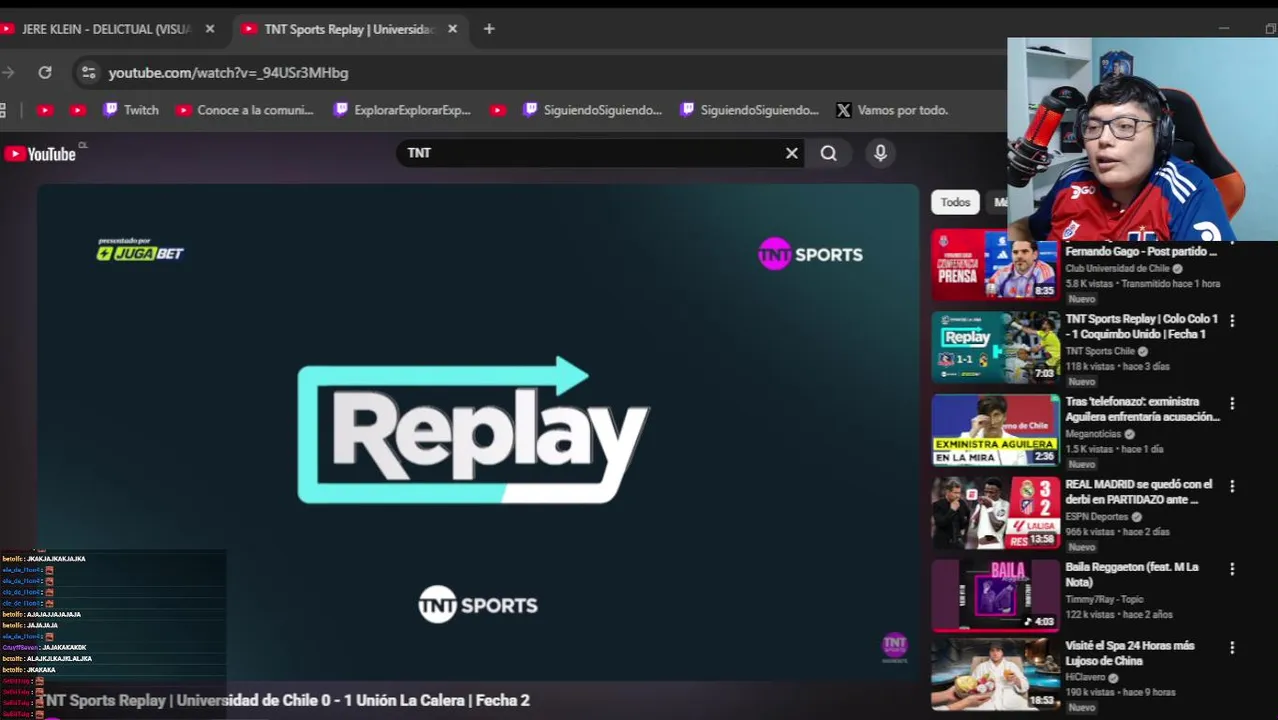The width and height of the screenshot is (1278, 720).
Task: Open the 'ExplorarExplorarExp...' Twitch bookmark
Action: tap(403, 110)
